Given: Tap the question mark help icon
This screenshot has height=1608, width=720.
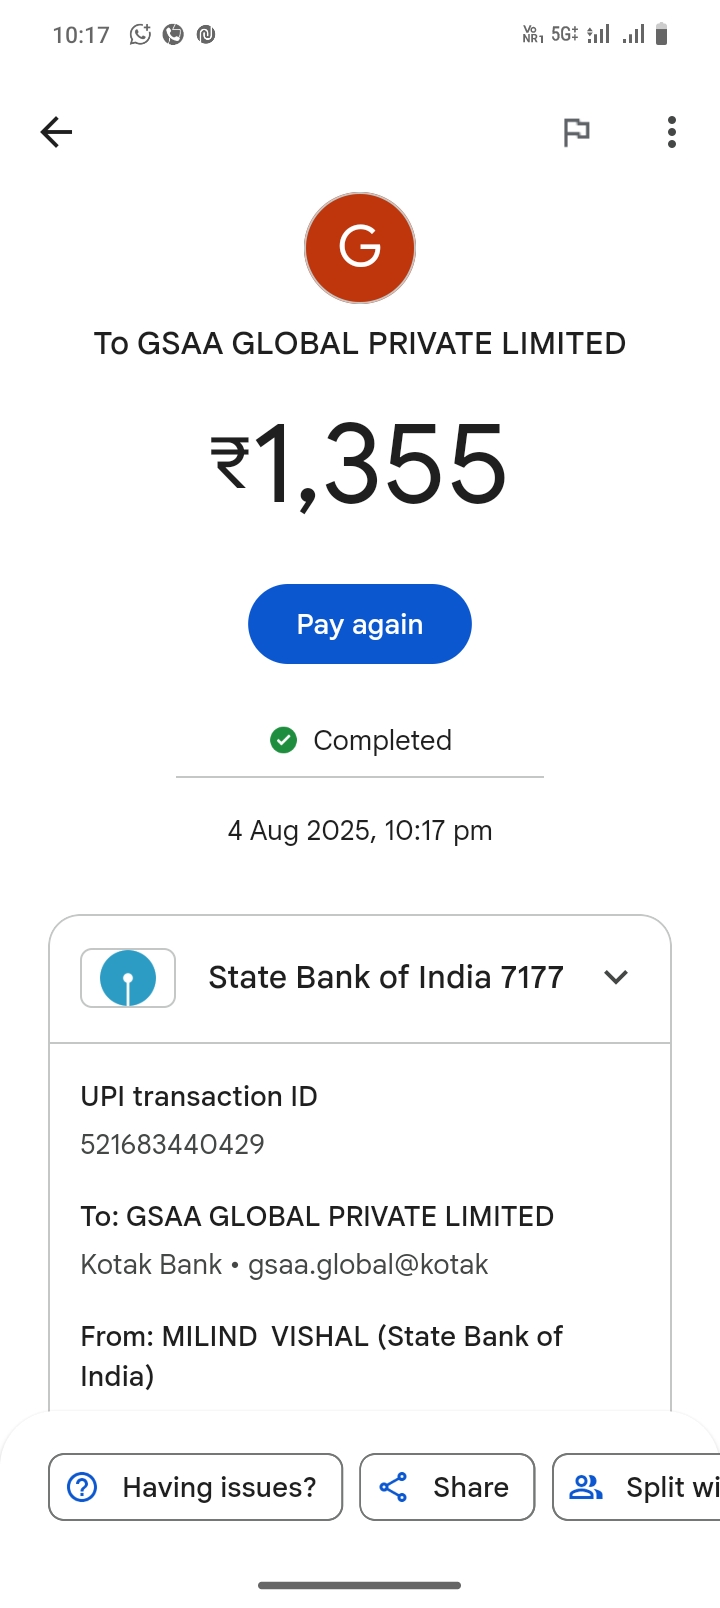Looking at the screenshot, I should (82, 1487).
